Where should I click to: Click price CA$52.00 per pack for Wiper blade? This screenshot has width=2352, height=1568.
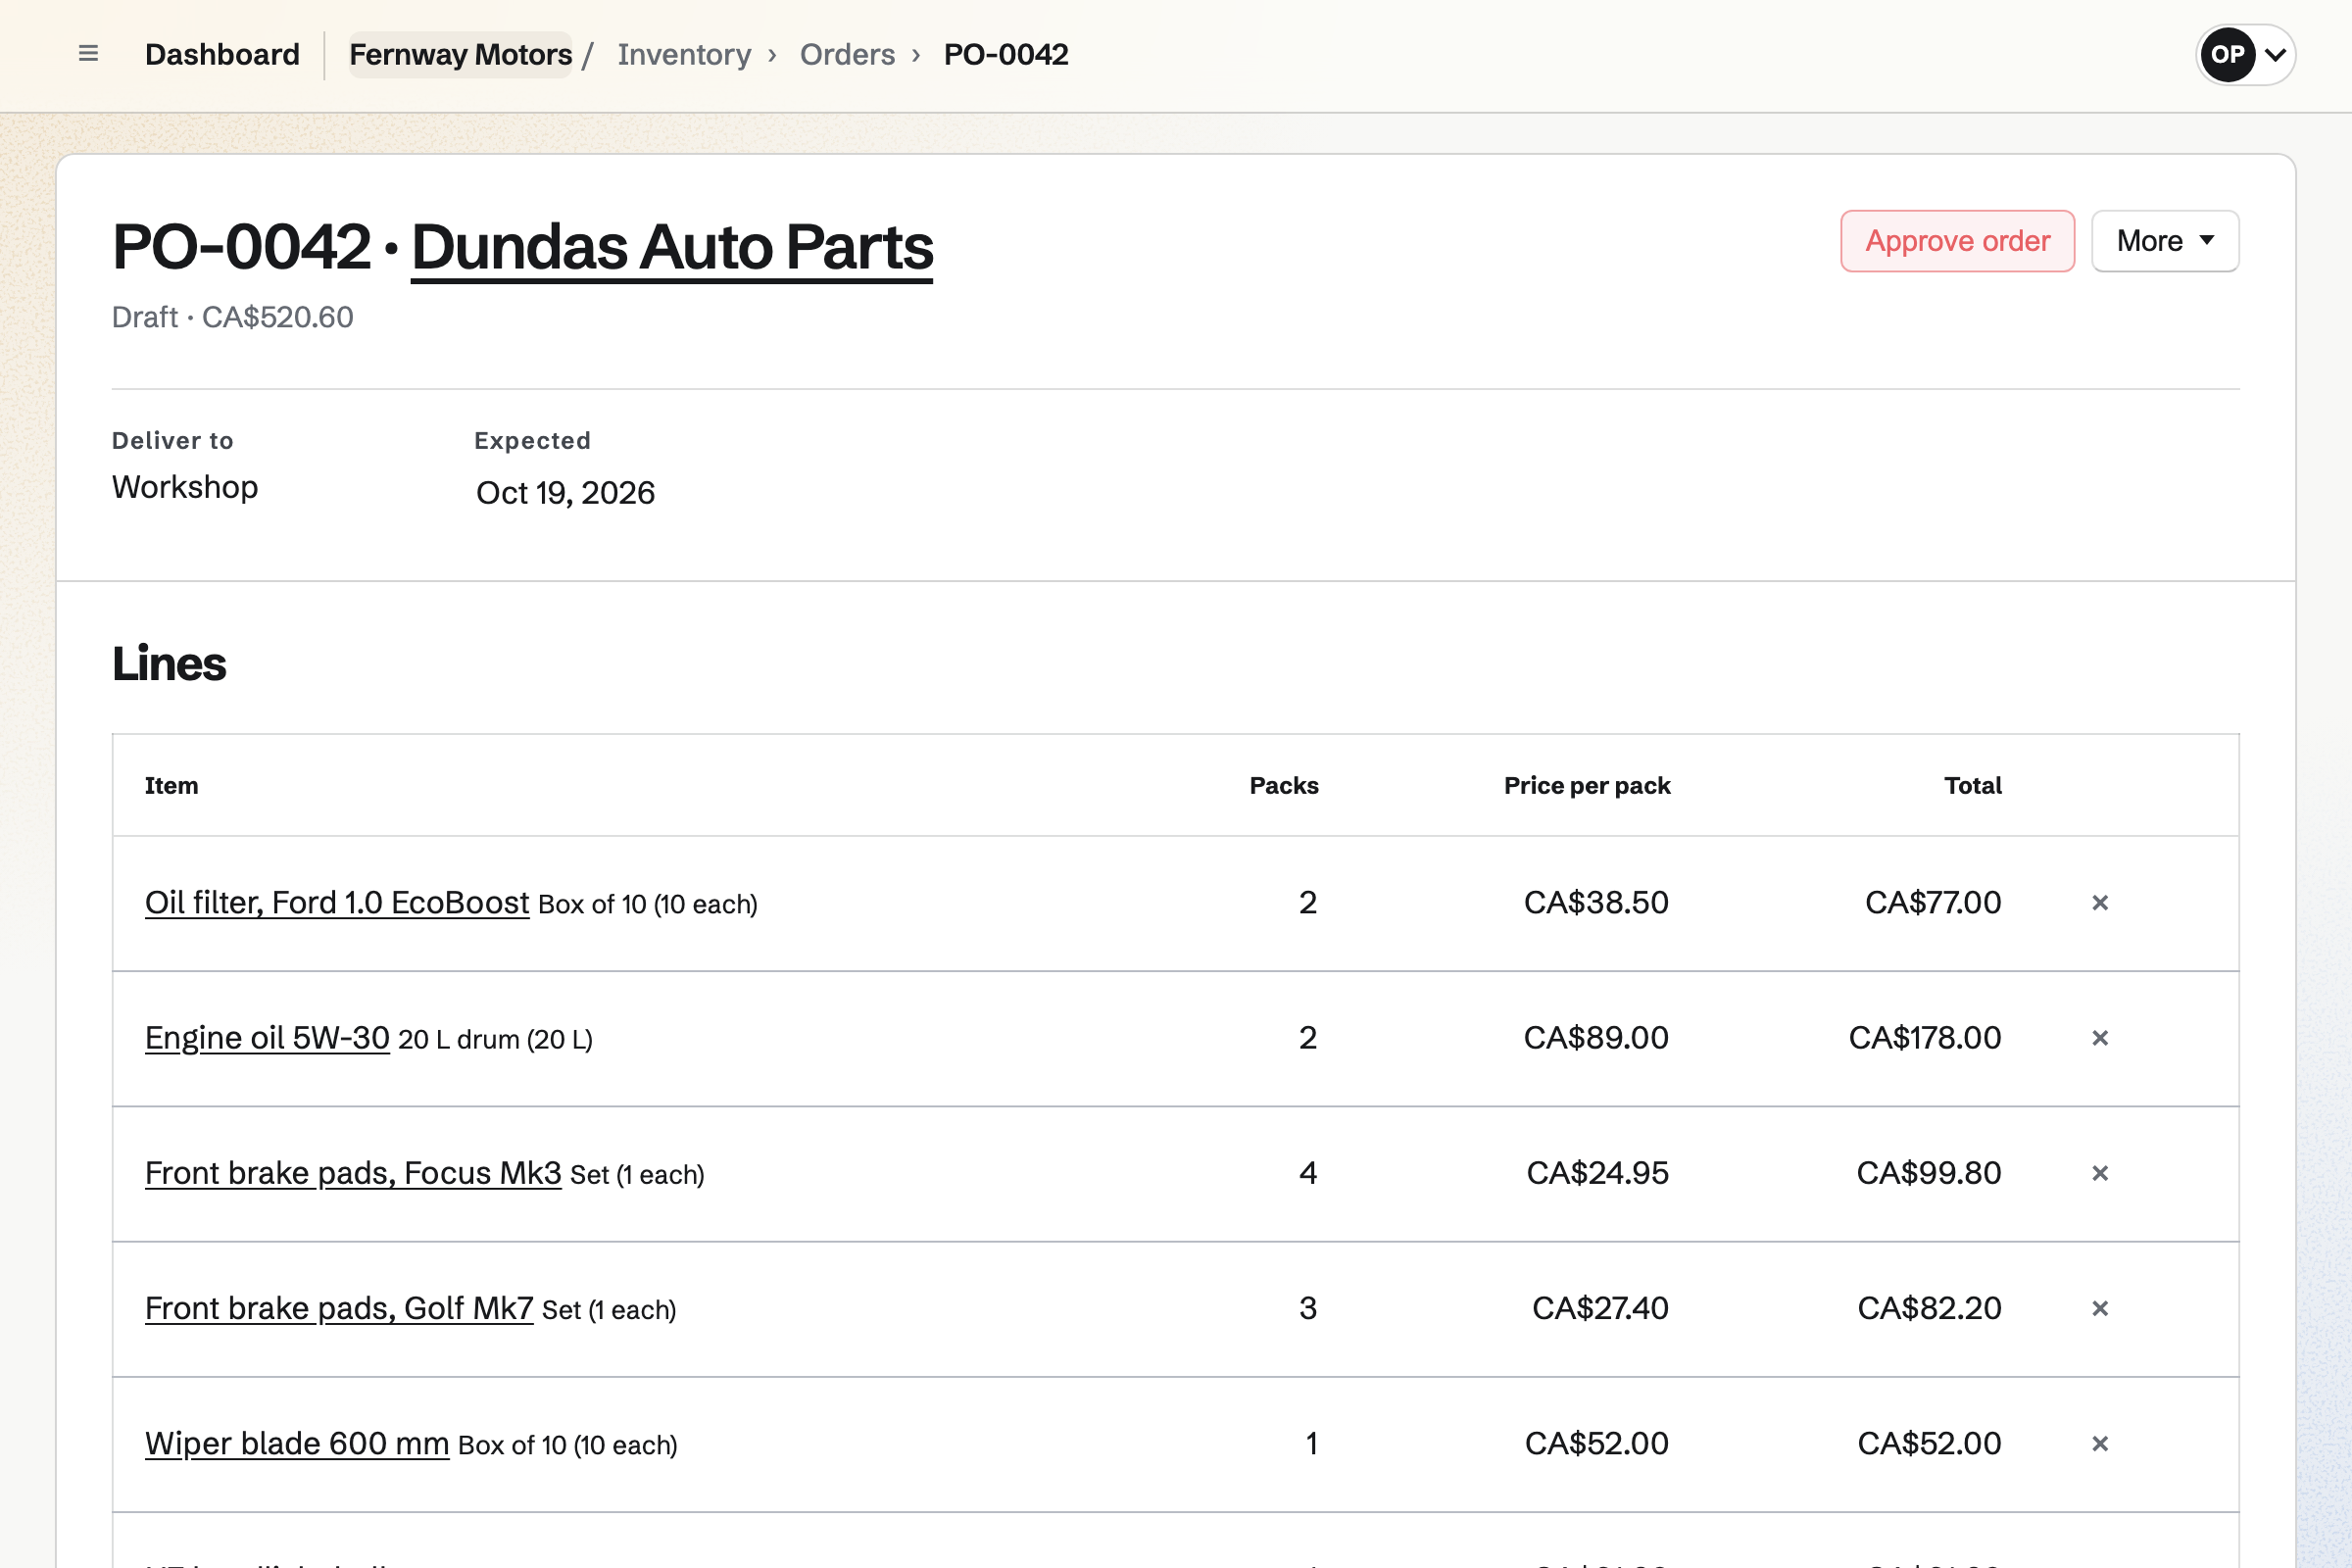tap(1597, 1442)
